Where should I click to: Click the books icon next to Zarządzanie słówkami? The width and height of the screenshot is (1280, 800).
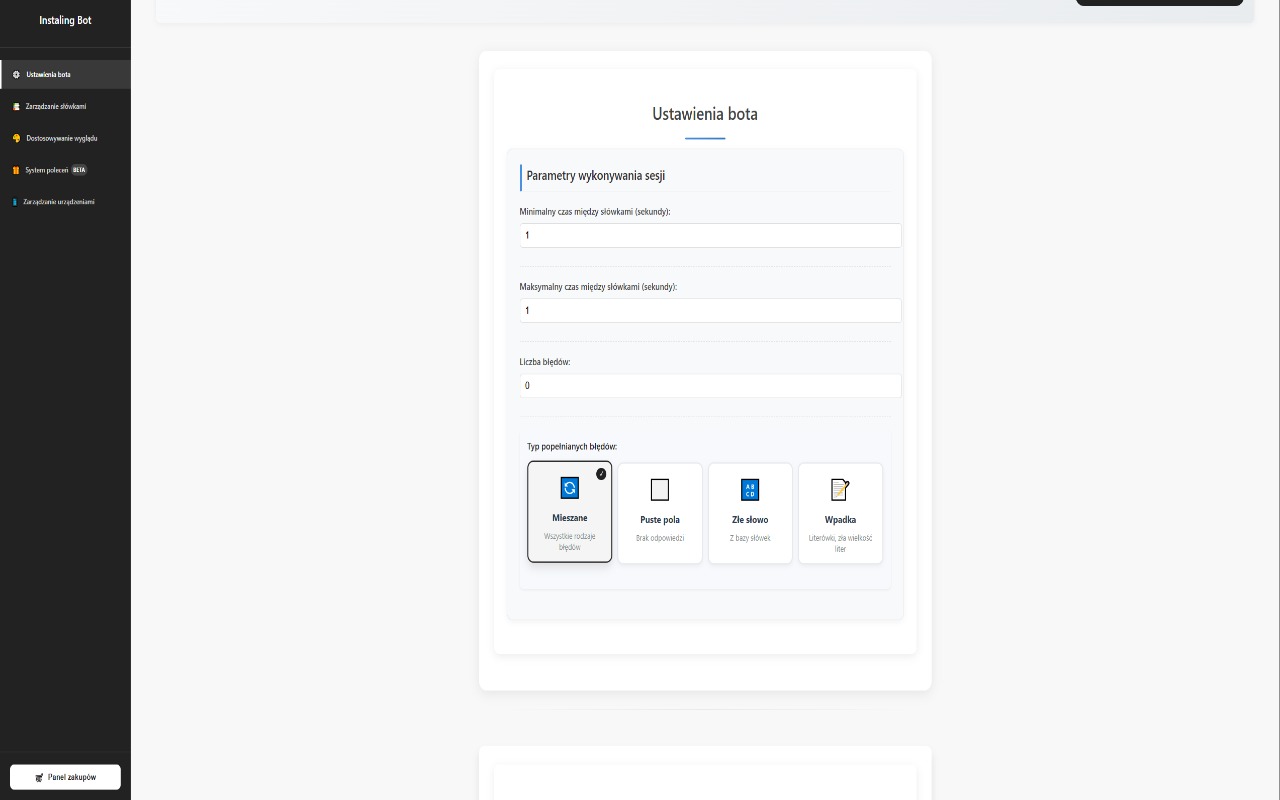click(15, 106)
